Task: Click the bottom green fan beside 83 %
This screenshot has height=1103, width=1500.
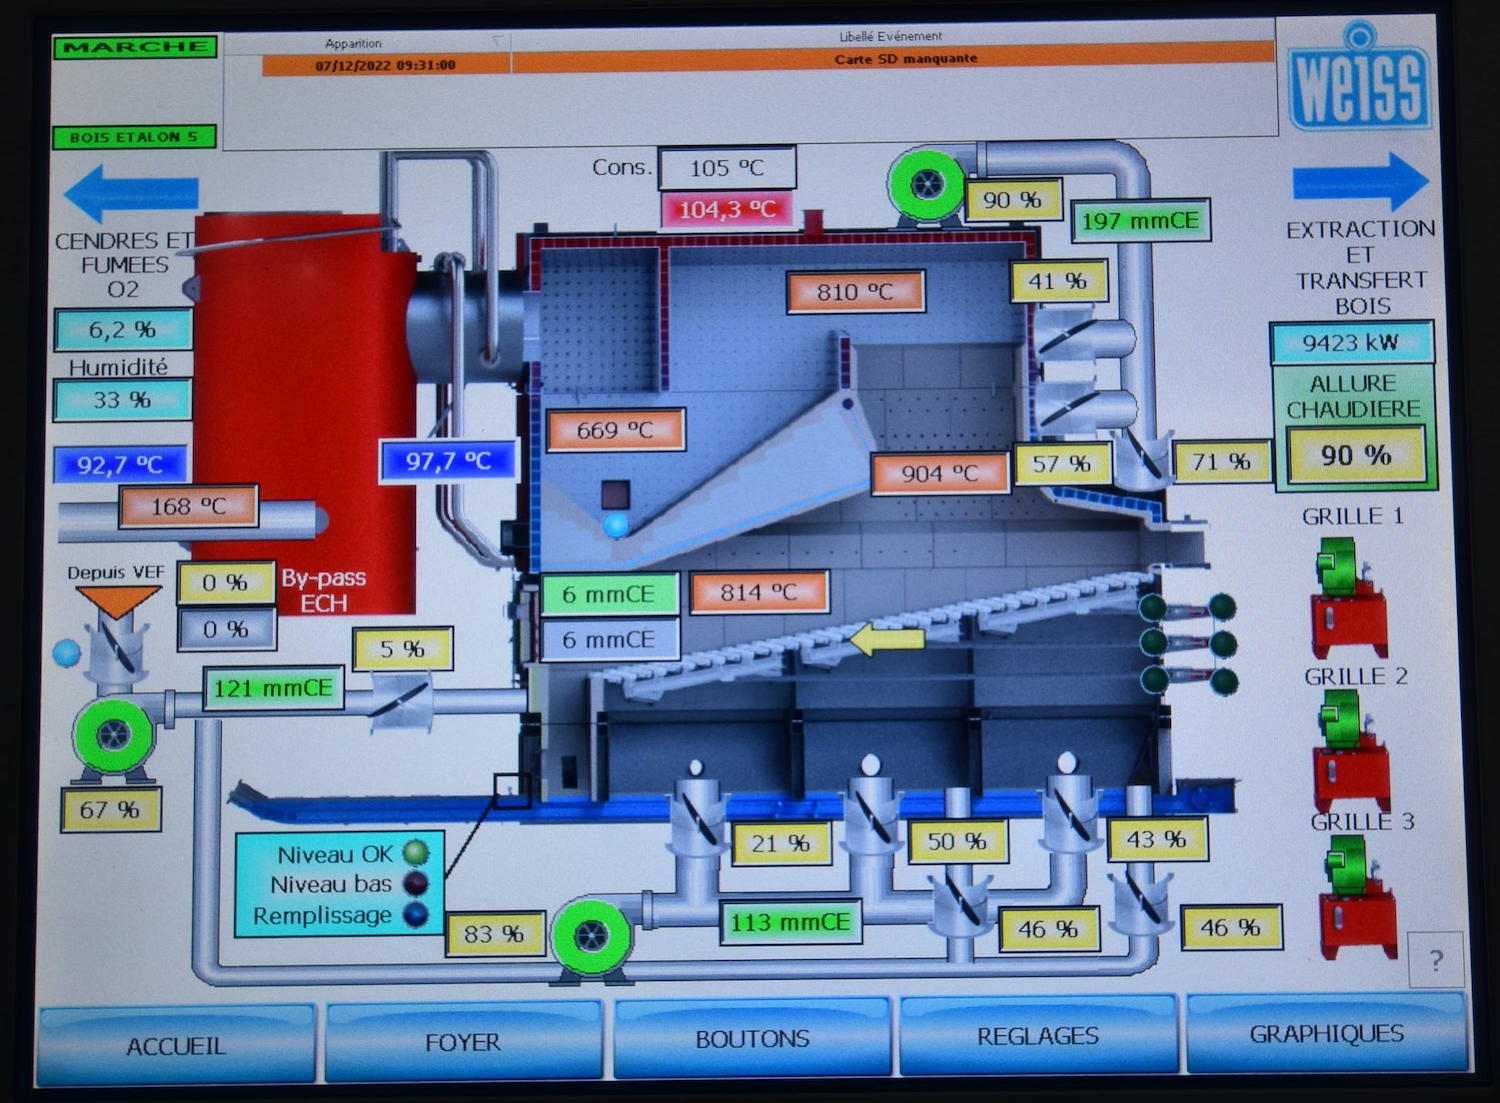Action: tap(591, 936)
